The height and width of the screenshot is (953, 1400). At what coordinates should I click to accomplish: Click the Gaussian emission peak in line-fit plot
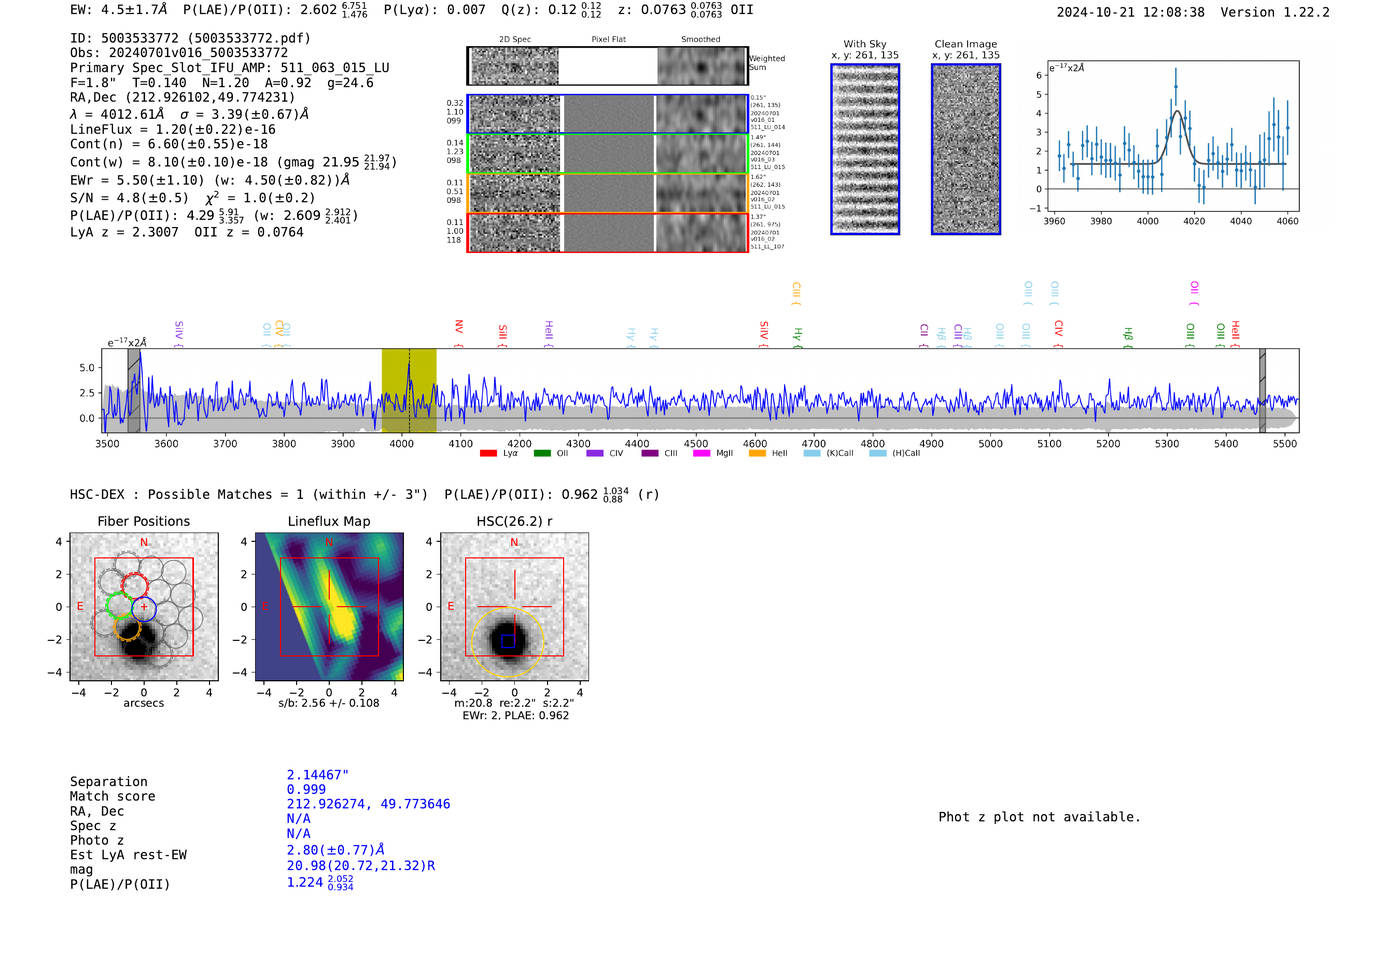point(1177,112)
